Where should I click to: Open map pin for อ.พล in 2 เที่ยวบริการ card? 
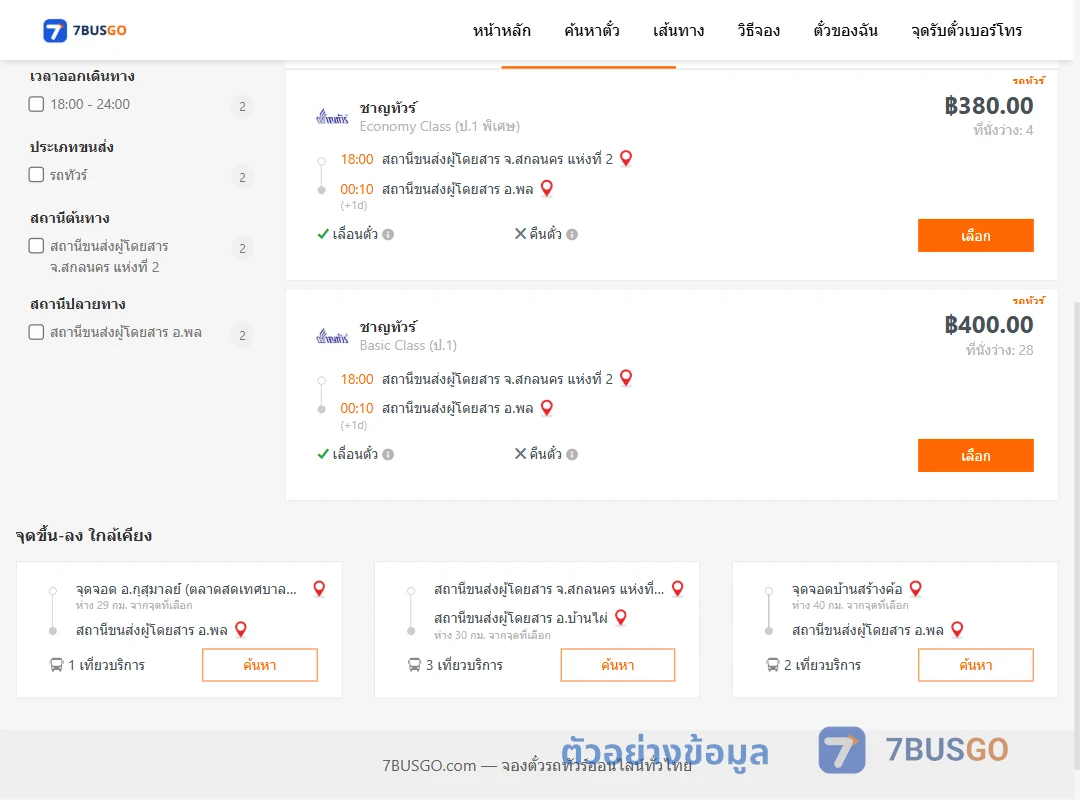pyautogui.click(x=957, y=629)
